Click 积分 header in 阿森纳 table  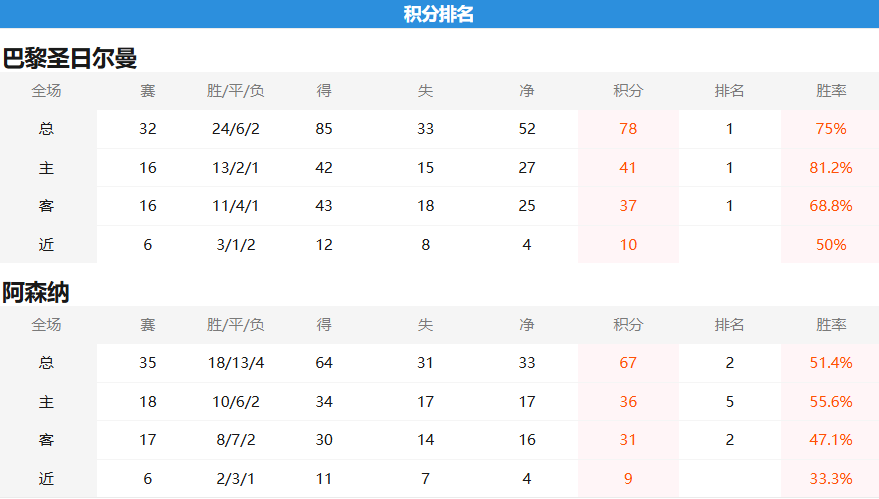tap(628, 325)
